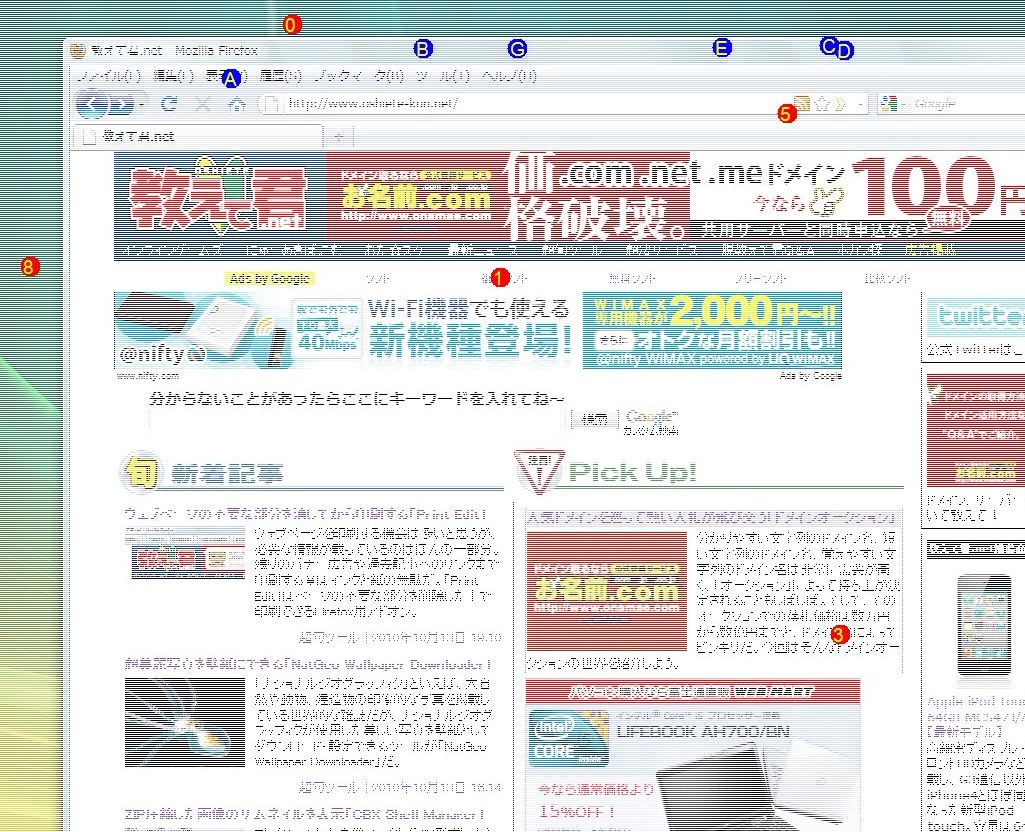Open the Print Edit article thumbnail
This screenshot has width=1025, height=832.
(185, 553)
